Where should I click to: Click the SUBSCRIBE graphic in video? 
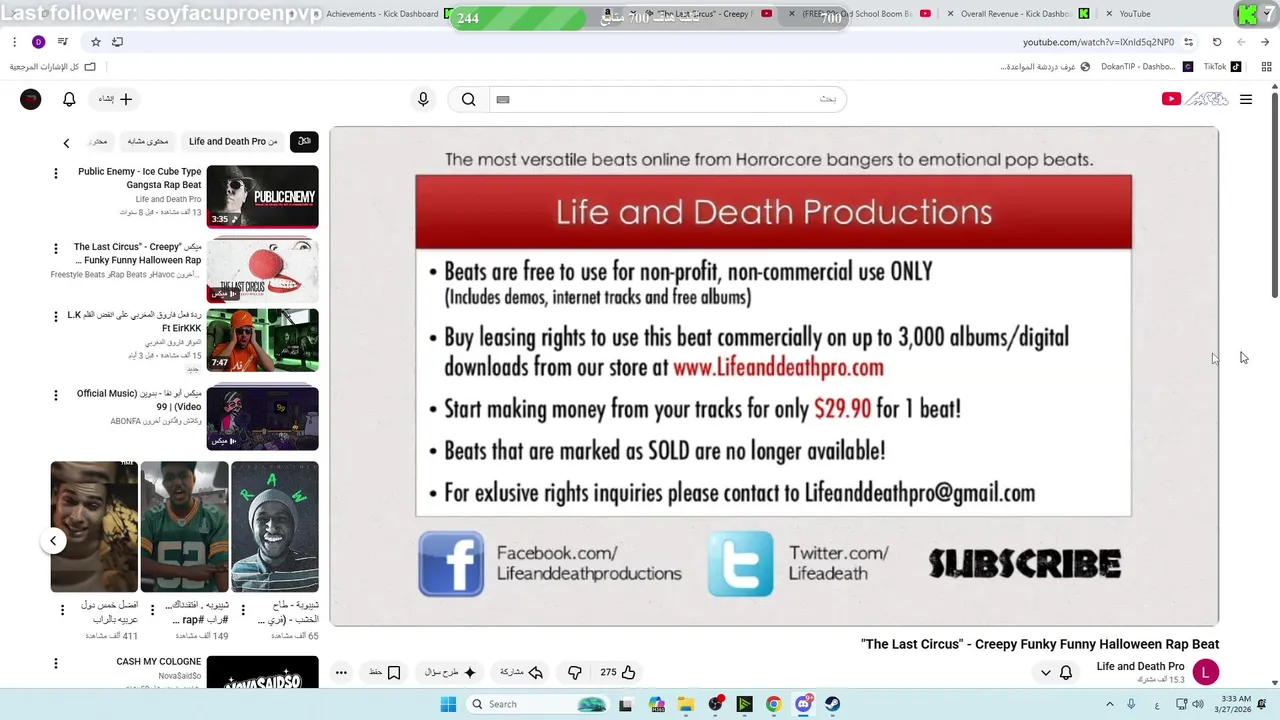point(1025,564)
